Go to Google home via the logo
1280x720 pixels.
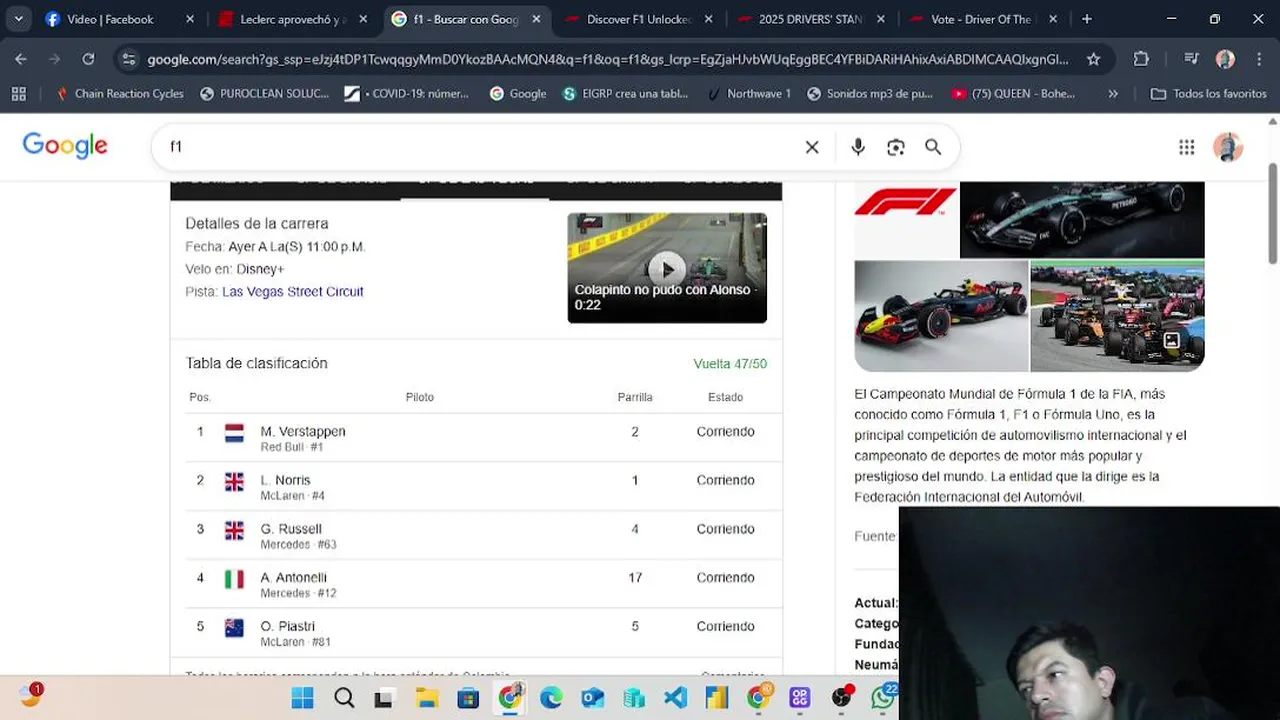[x=65, y=146]
